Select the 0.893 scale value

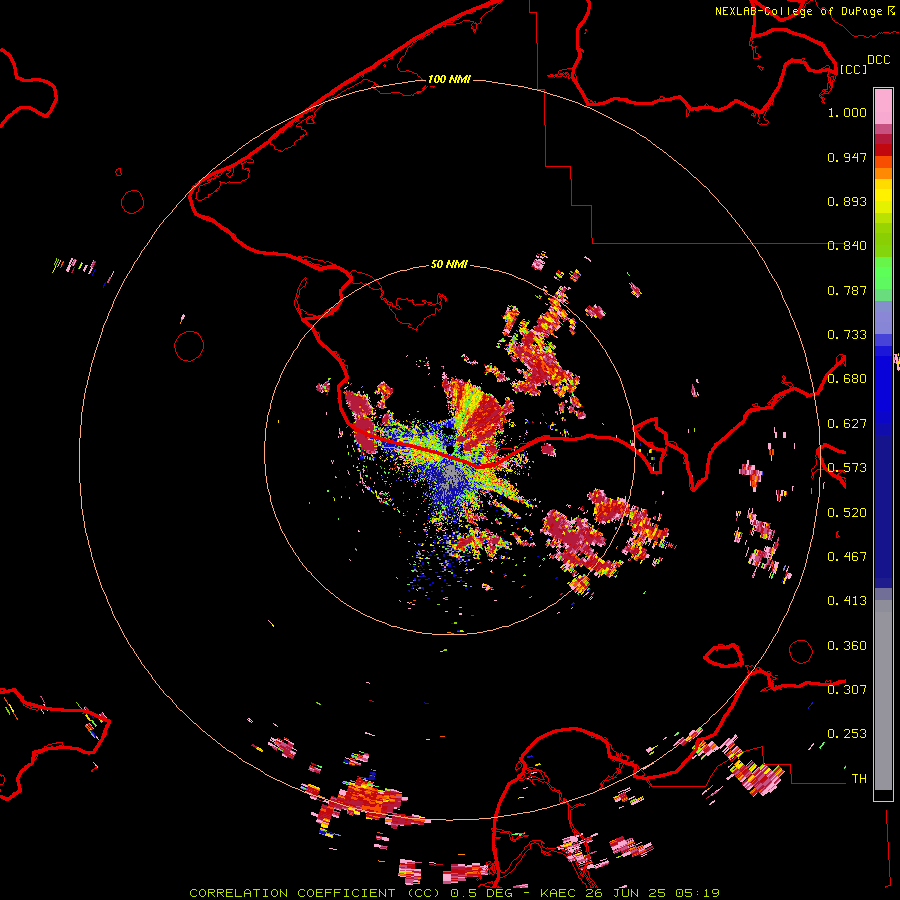pos(847,201)
